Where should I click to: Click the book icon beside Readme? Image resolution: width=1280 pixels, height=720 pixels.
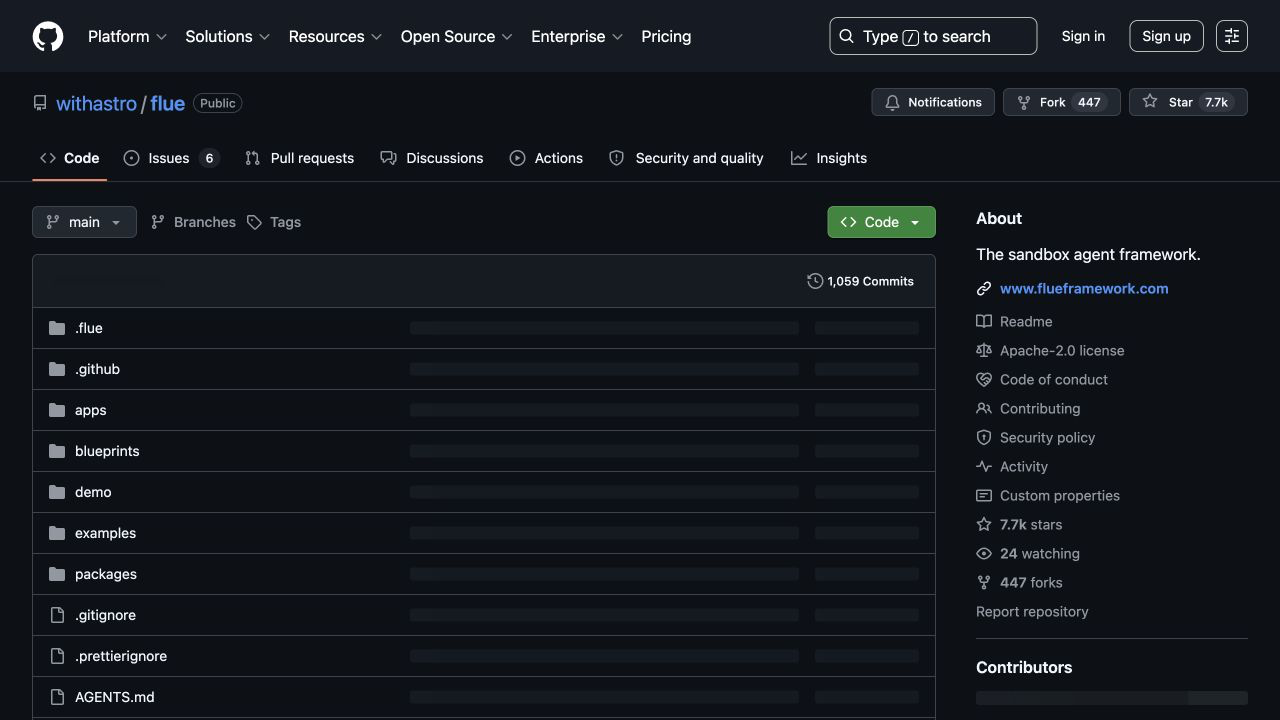pyautogui.click(x=984, y=321)
